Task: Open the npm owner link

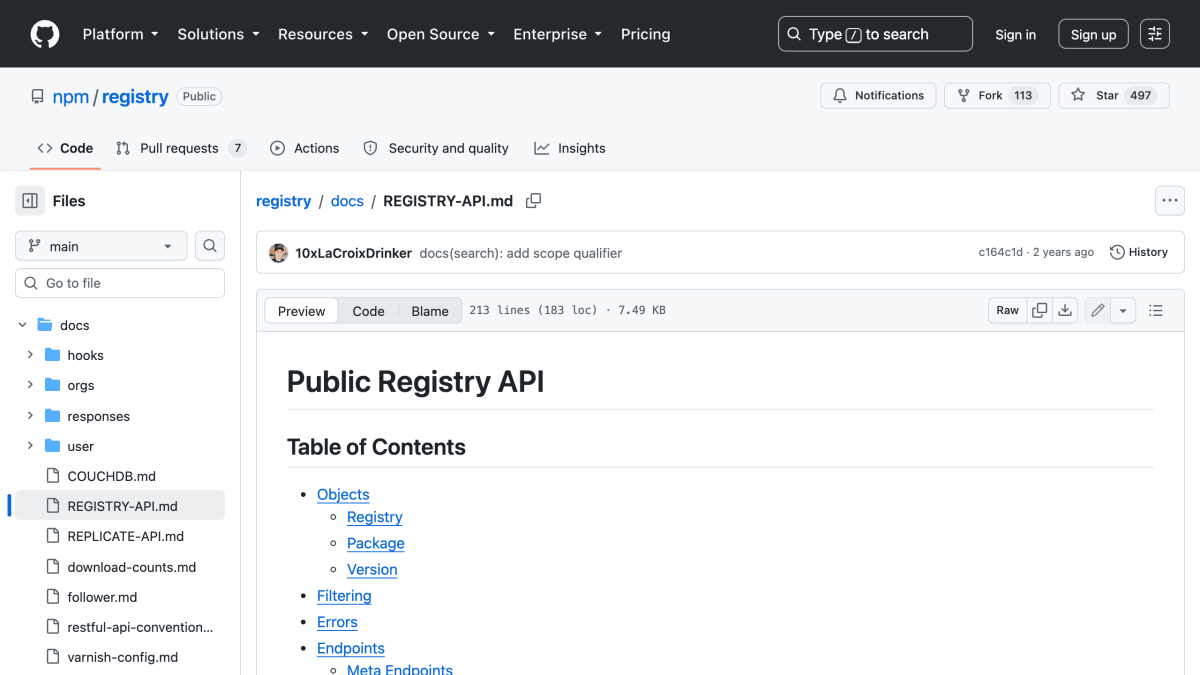Action: [x=71, y=97]
